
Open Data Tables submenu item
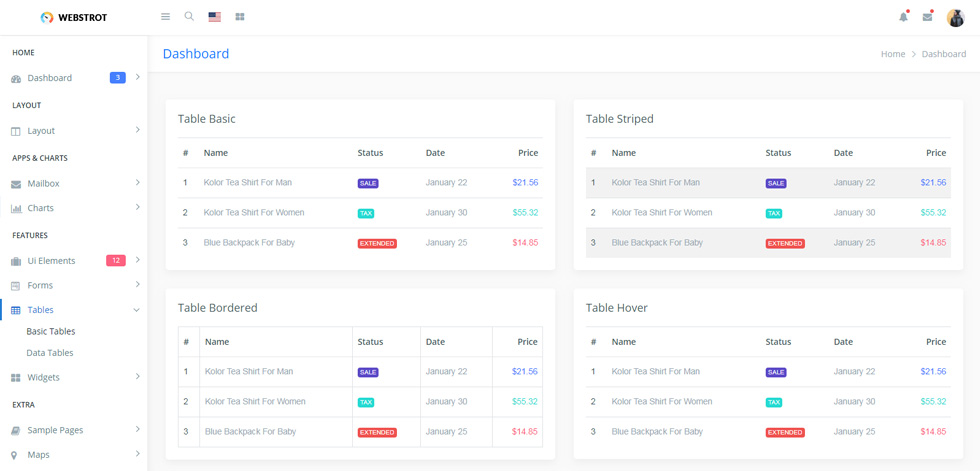[x=50, y=353]
